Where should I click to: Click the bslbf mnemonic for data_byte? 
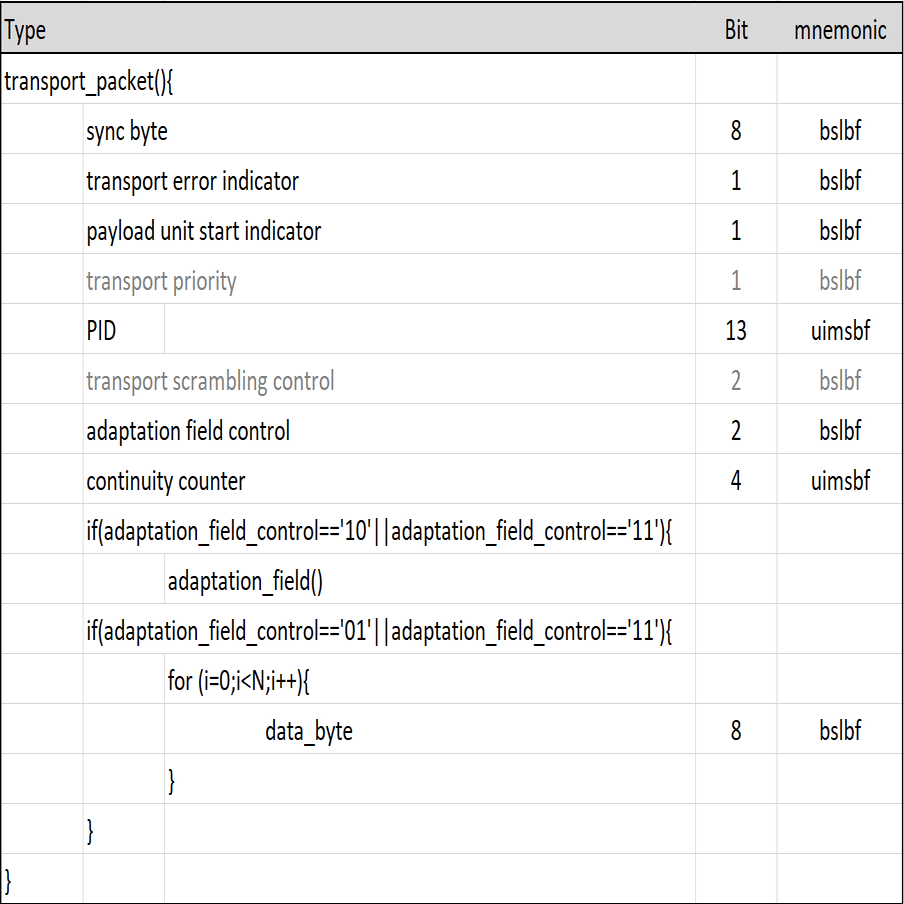tap(840, 730)
